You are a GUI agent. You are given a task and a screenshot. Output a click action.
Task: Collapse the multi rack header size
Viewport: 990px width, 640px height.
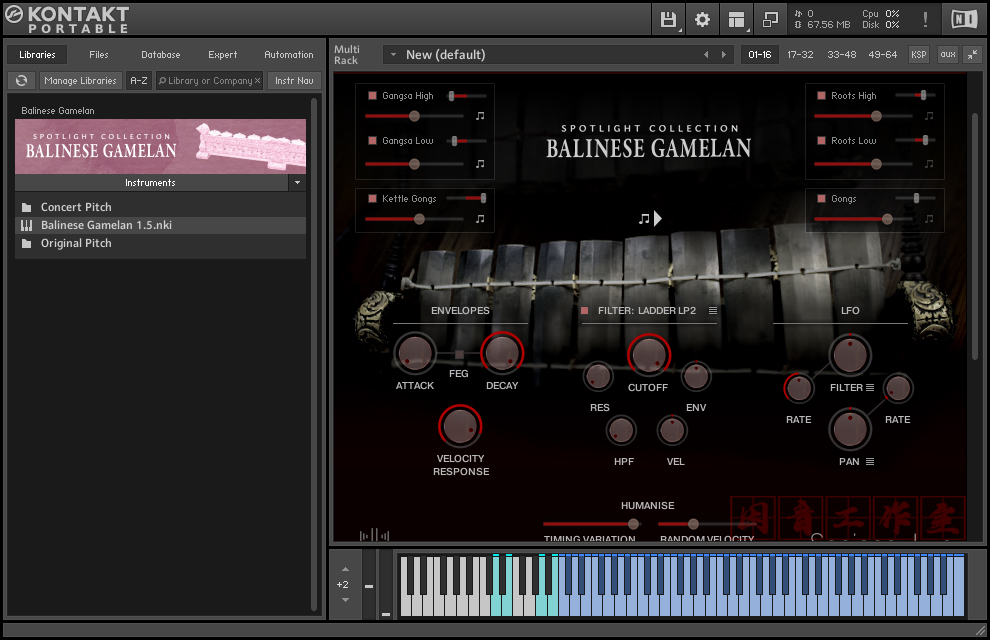(972, 54)
